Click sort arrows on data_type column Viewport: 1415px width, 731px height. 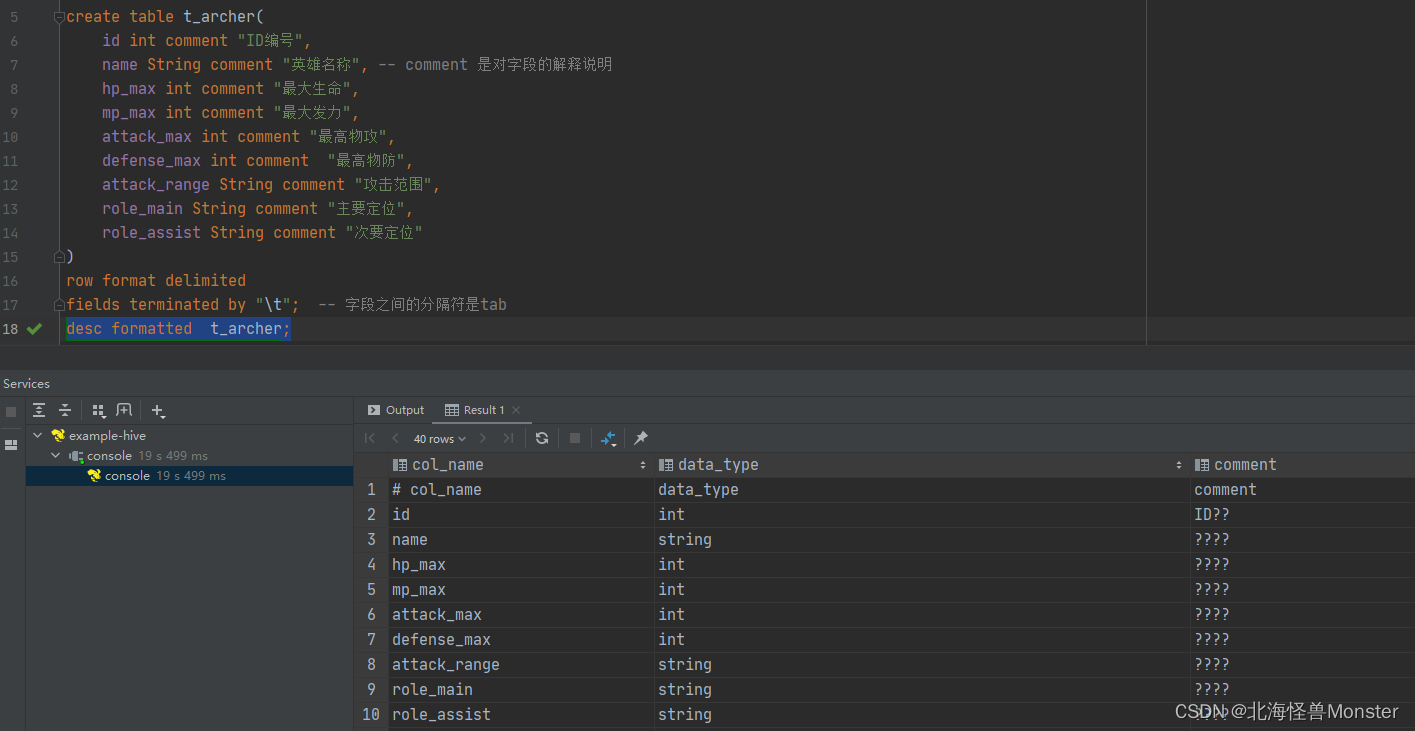click(x=1180, y=465)
